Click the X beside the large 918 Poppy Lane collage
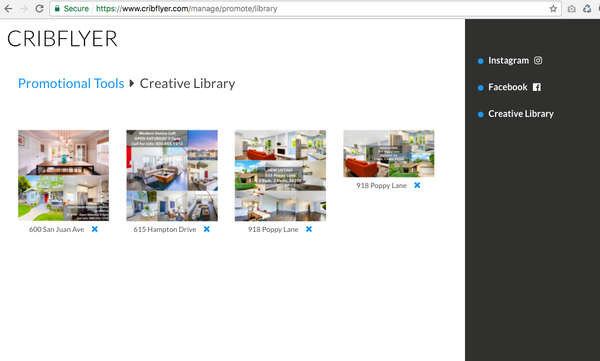The width and height of the screenshot is (600, 361). pyautogui.click(x=309, y=229)
